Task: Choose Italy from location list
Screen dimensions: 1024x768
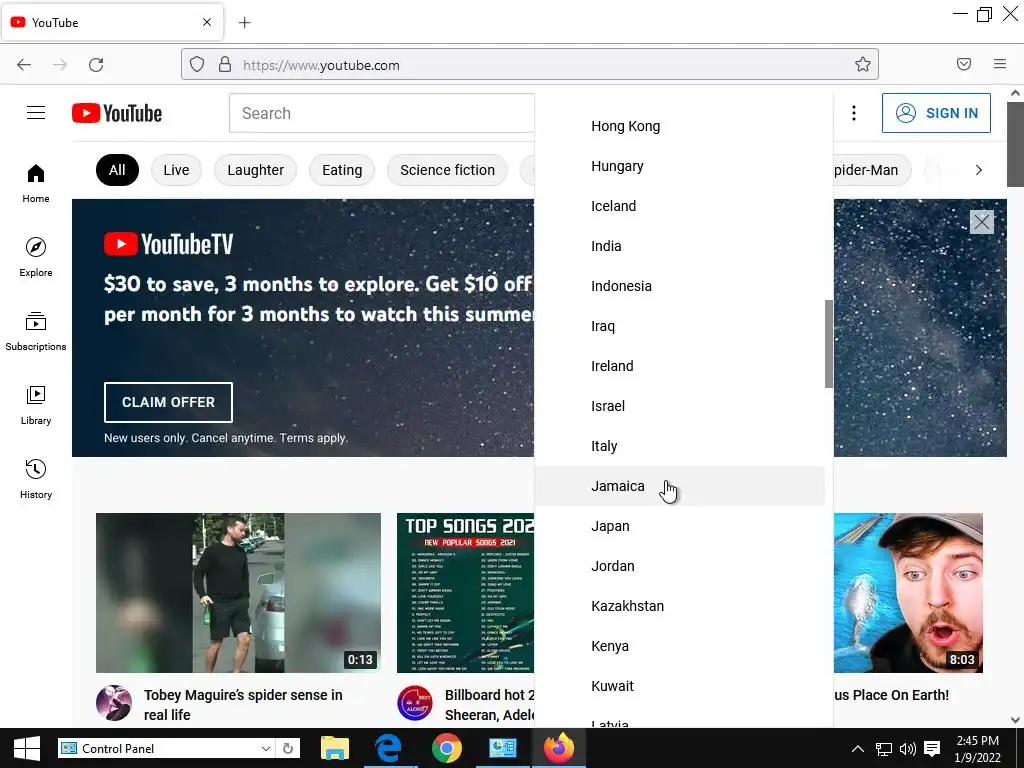Action: point(680,446)
